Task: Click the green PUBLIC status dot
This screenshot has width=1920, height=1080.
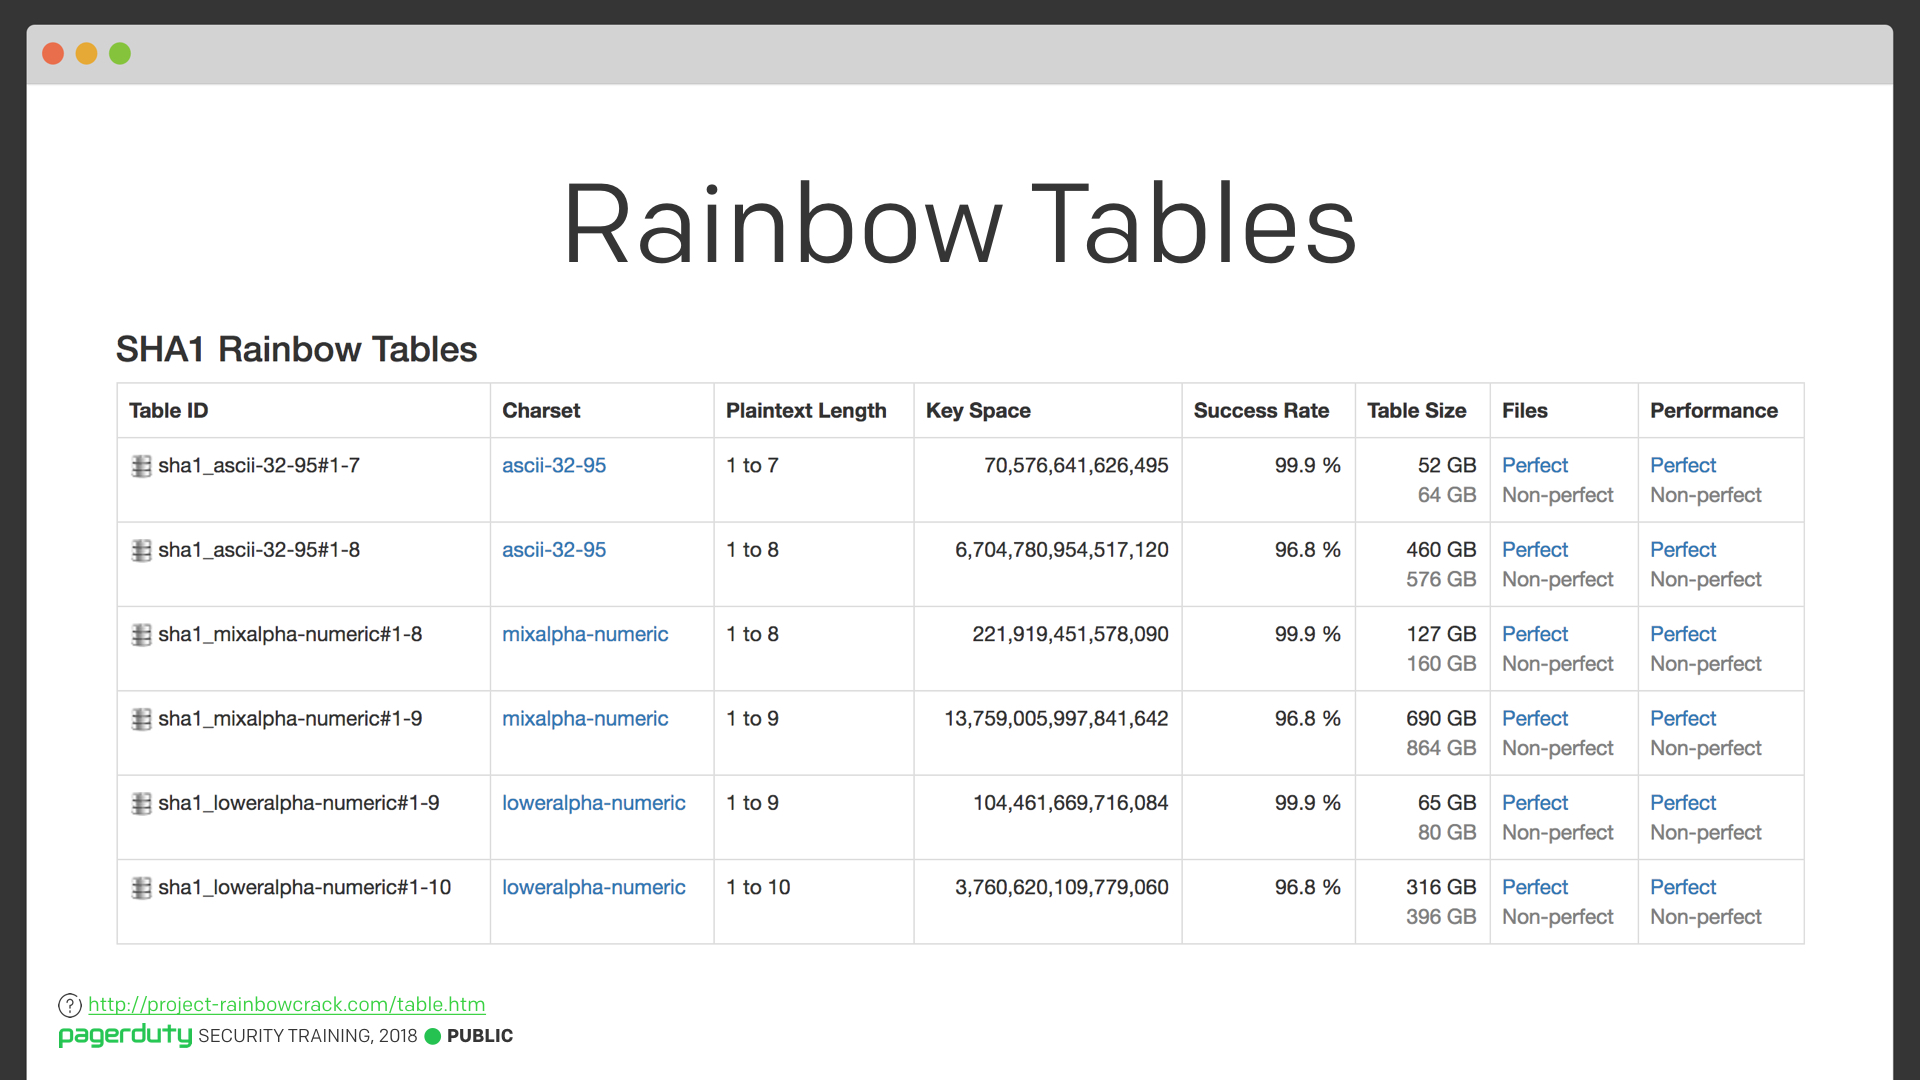Action: point(433,1036)
